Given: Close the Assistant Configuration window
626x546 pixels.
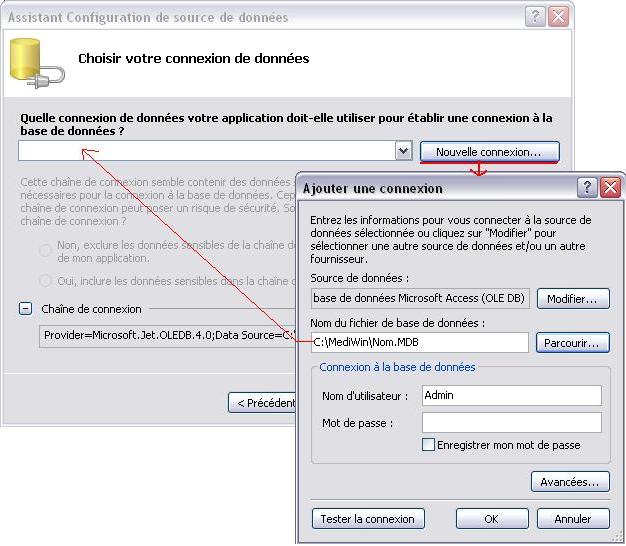Looking at the screenshot, I should tap(559, 17).
